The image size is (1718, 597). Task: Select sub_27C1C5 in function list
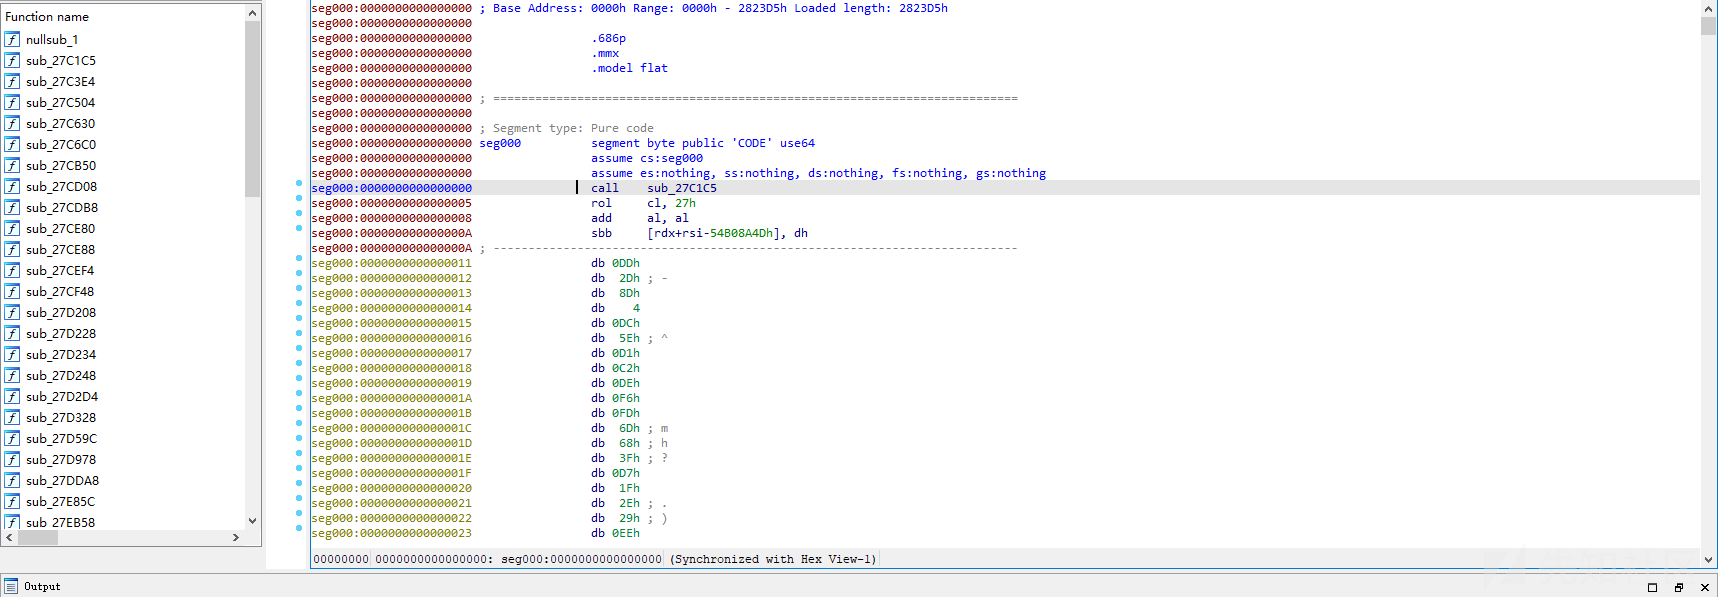click(61, 60)
